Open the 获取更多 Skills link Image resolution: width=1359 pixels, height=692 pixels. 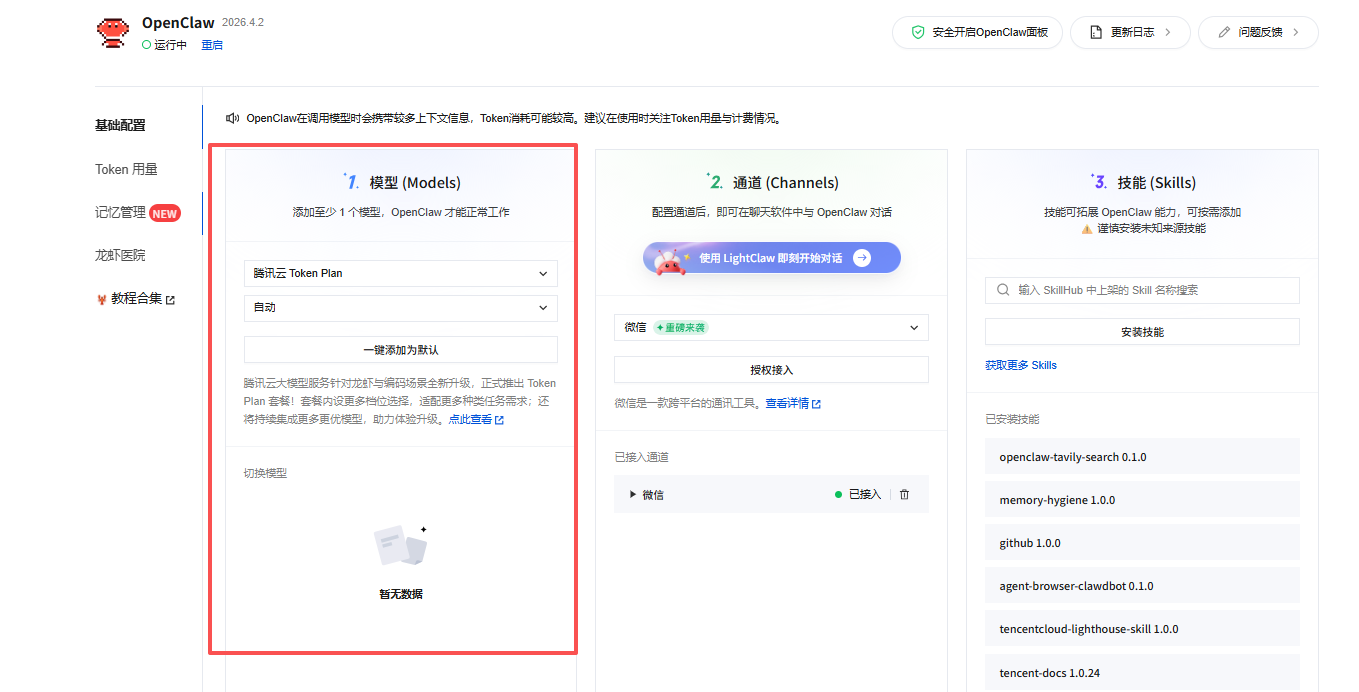[1021, 365]
